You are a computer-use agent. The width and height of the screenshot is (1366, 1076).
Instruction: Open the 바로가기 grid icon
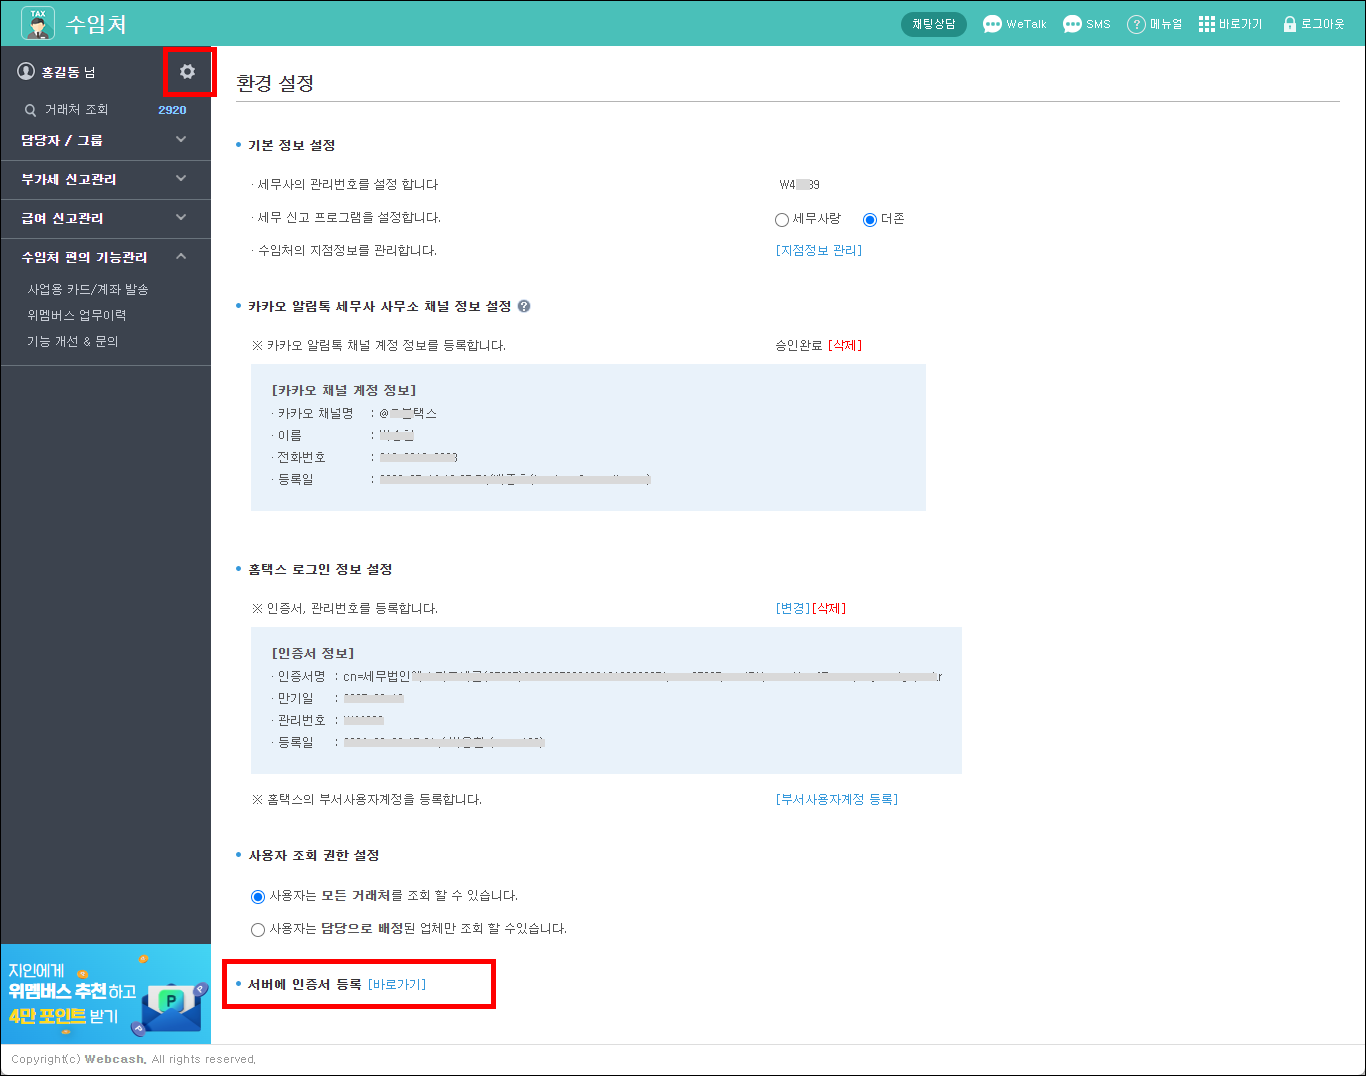1207,24
